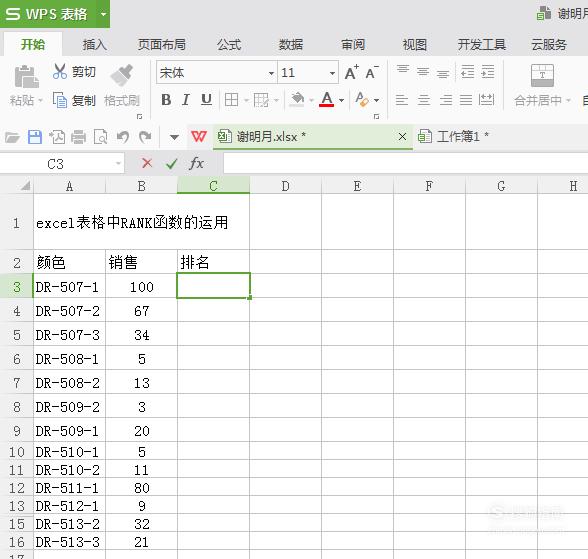Switch to the 公式 tab
Viewport: 588px width, 559px height.
click(x=229, y=45)
